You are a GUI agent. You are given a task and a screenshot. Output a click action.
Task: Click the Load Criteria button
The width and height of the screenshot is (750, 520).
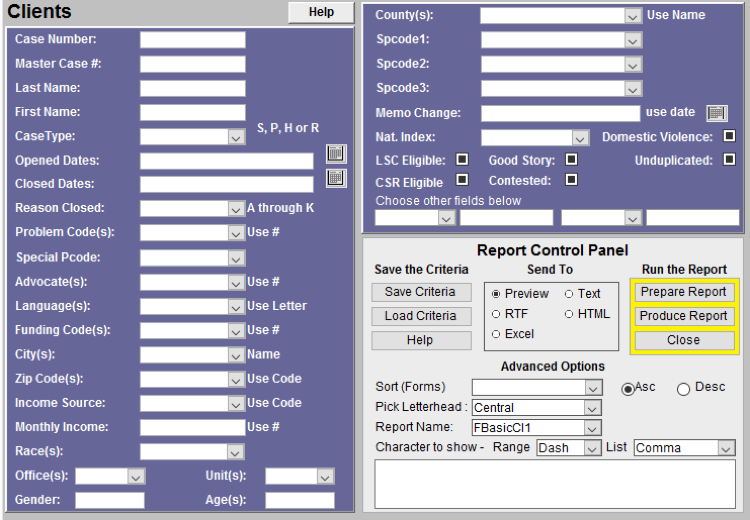pyautogui.click(x=420, y=316)
